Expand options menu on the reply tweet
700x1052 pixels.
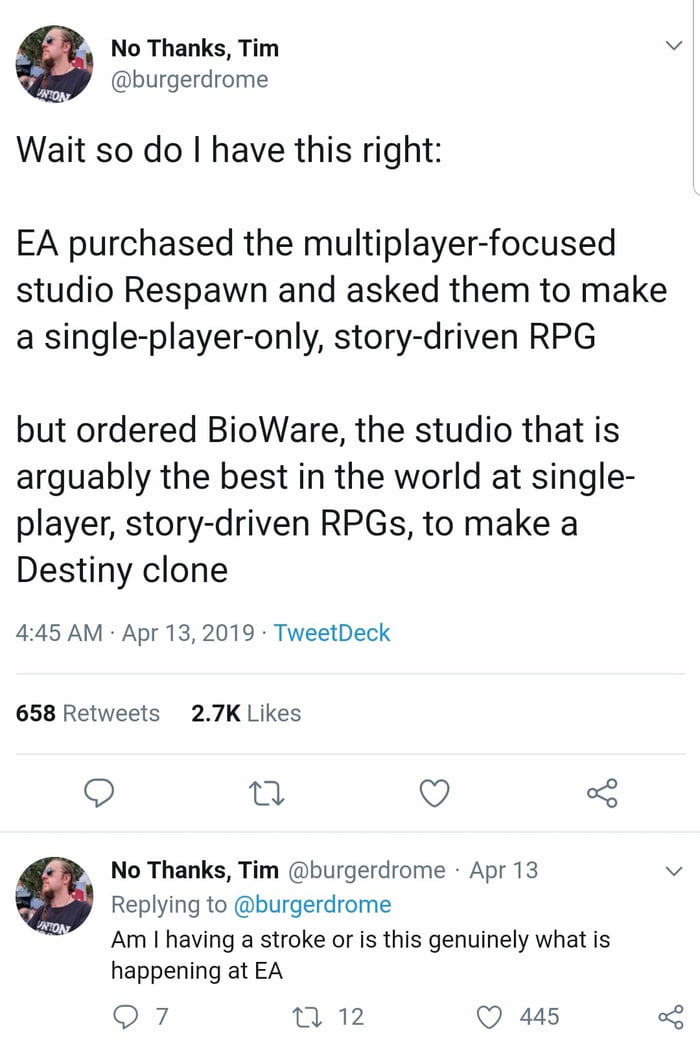tap(672, 870)
